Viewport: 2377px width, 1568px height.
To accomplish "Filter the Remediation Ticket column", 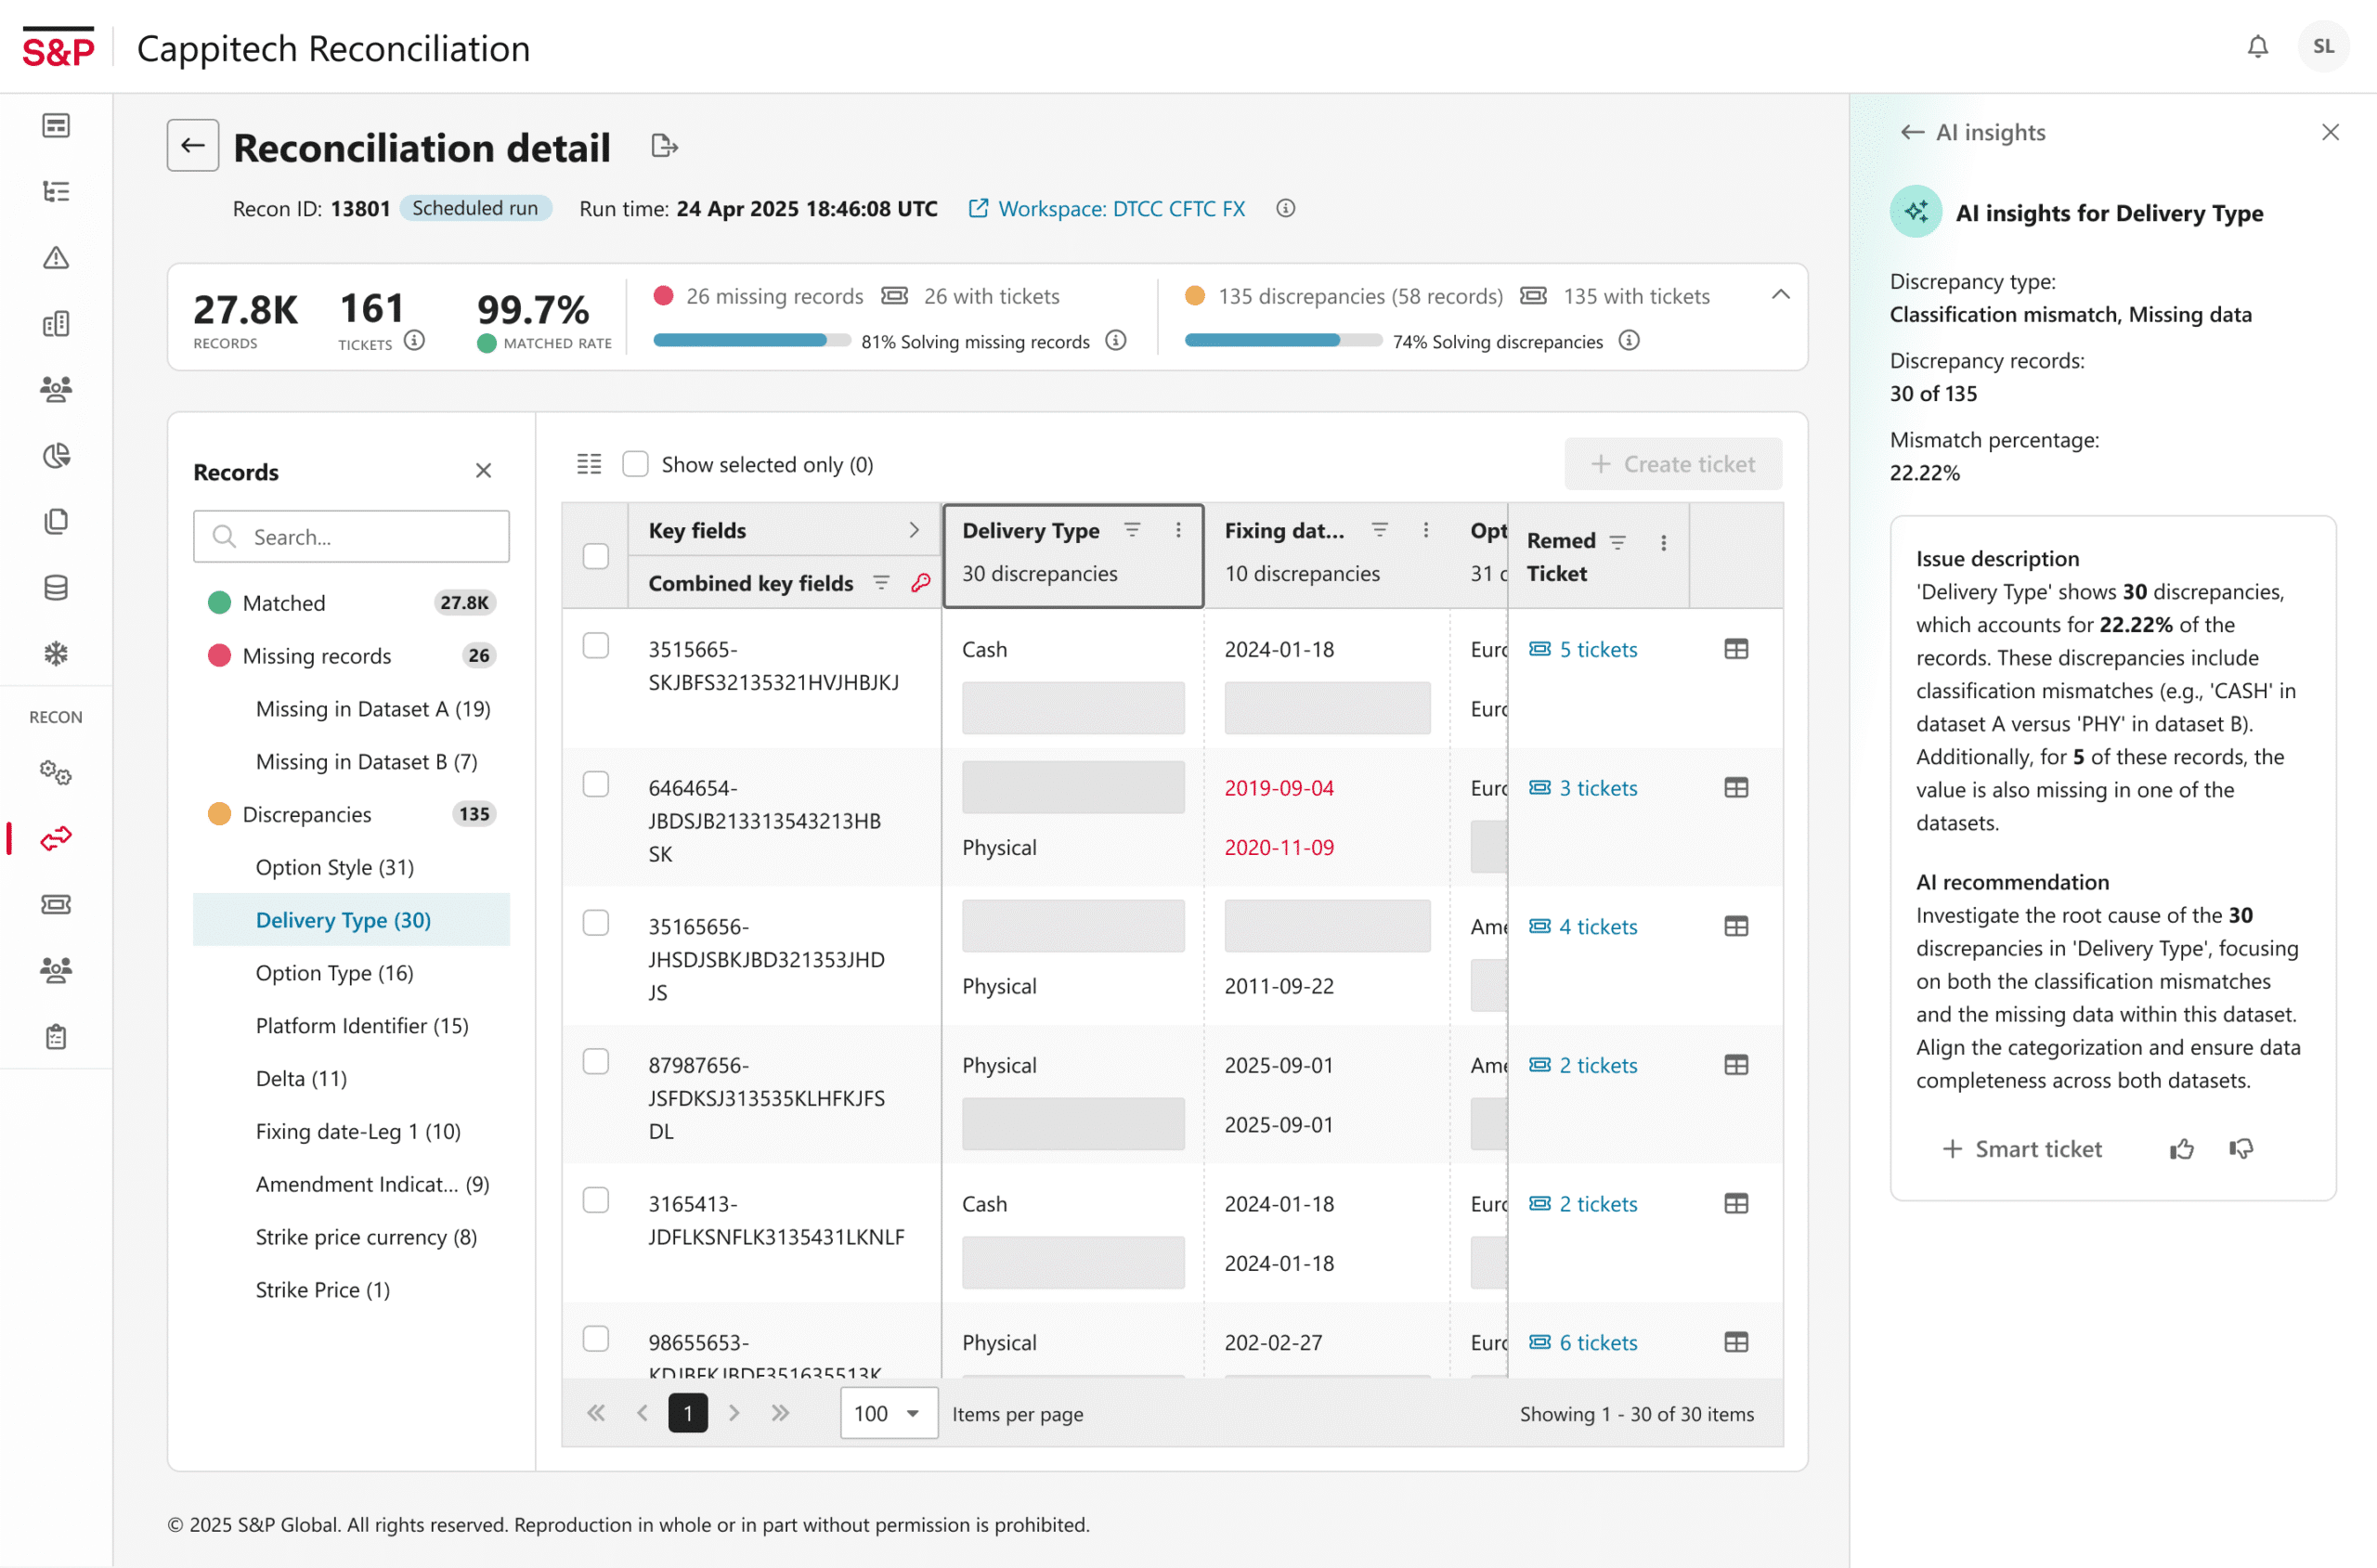I will click(x=1617, y=542).
